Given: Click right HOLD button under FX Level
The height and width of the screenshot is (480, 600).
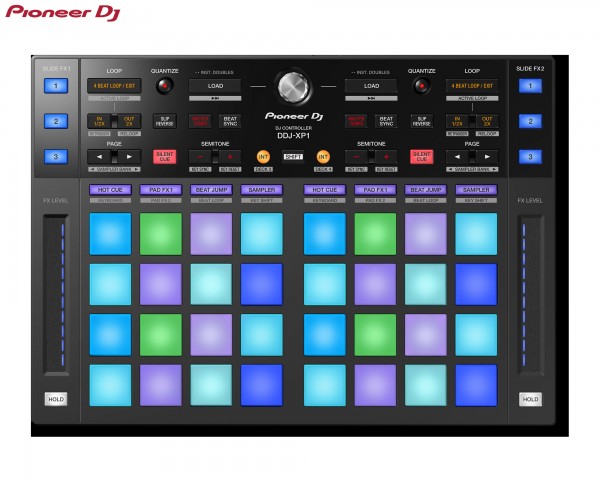Looking at the screenshot, I should pyautogui.click(x=530, y=399).
